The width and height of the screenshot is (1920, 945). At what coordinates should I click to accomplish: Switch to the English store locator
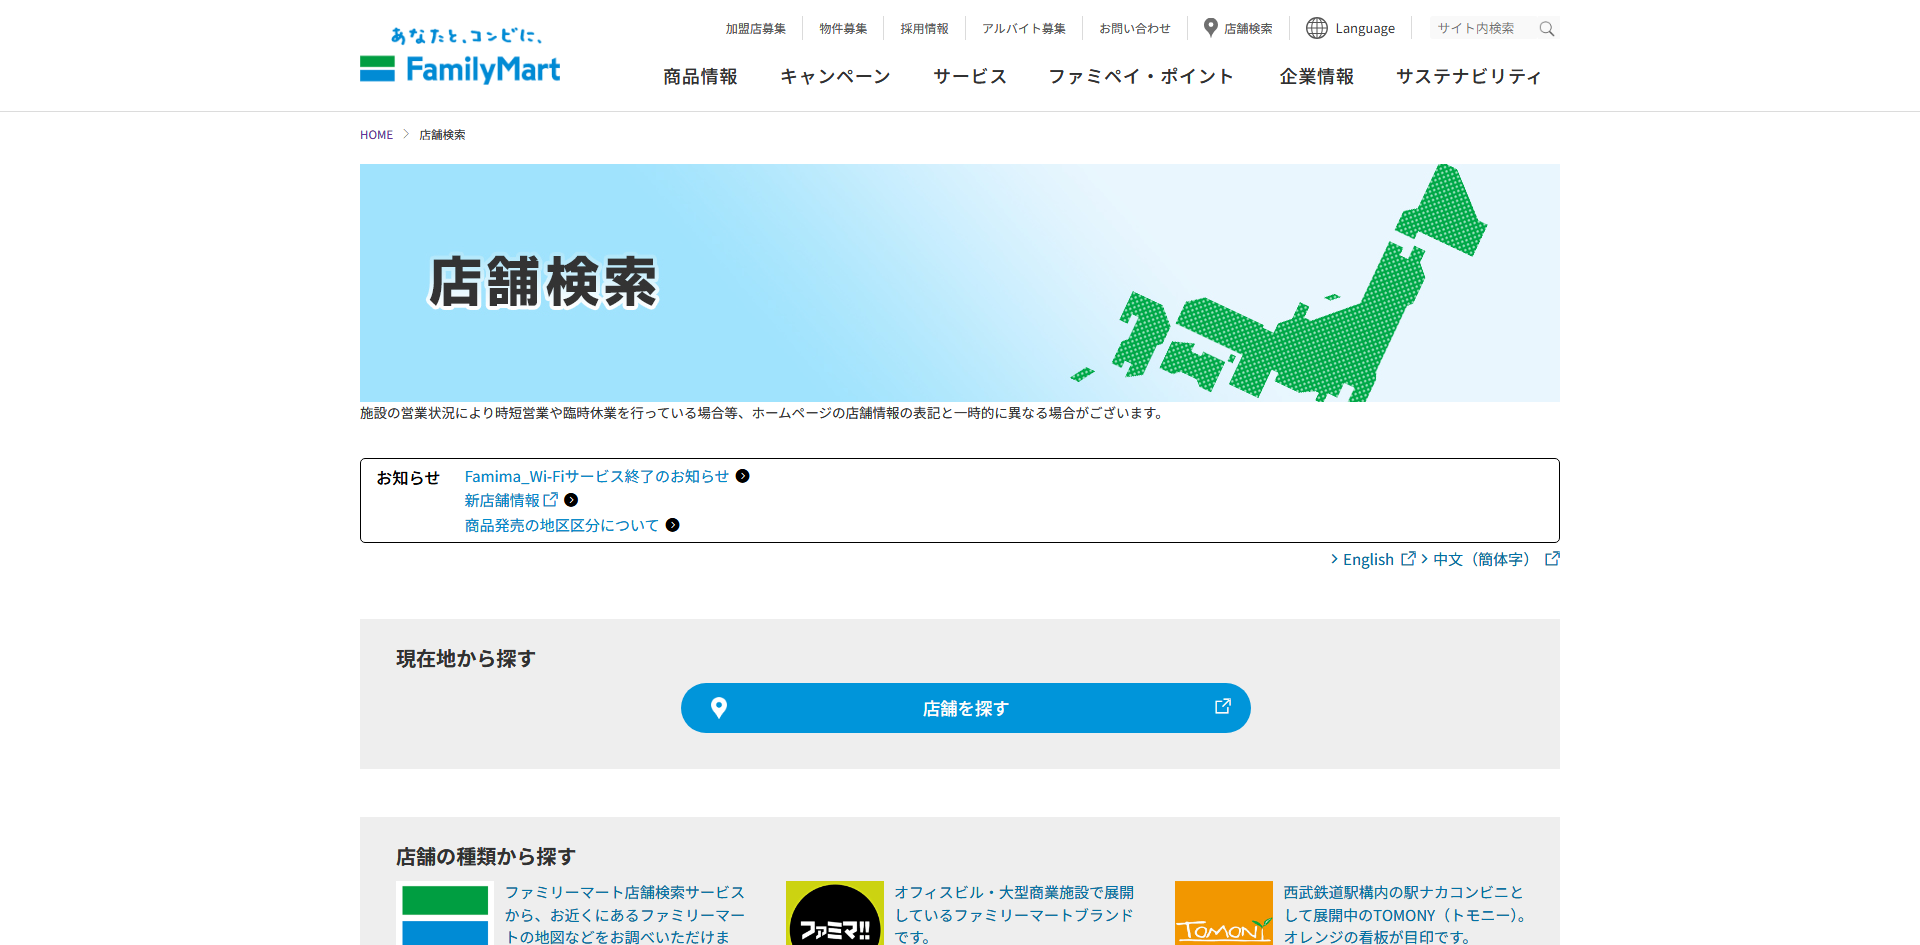1368,559
